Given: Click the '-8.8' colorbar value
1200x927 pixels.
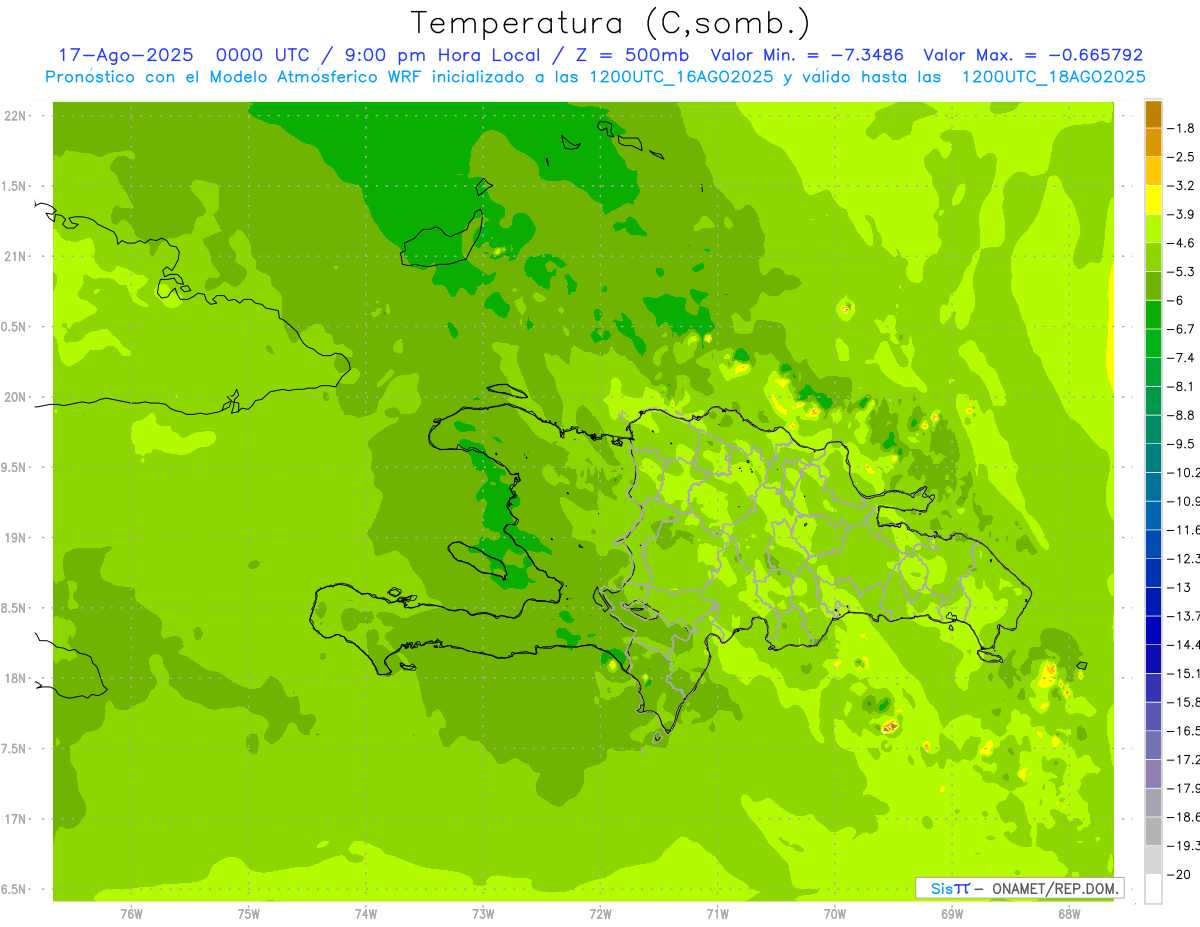Looking at the screenshot, I should click(1181, 415).
